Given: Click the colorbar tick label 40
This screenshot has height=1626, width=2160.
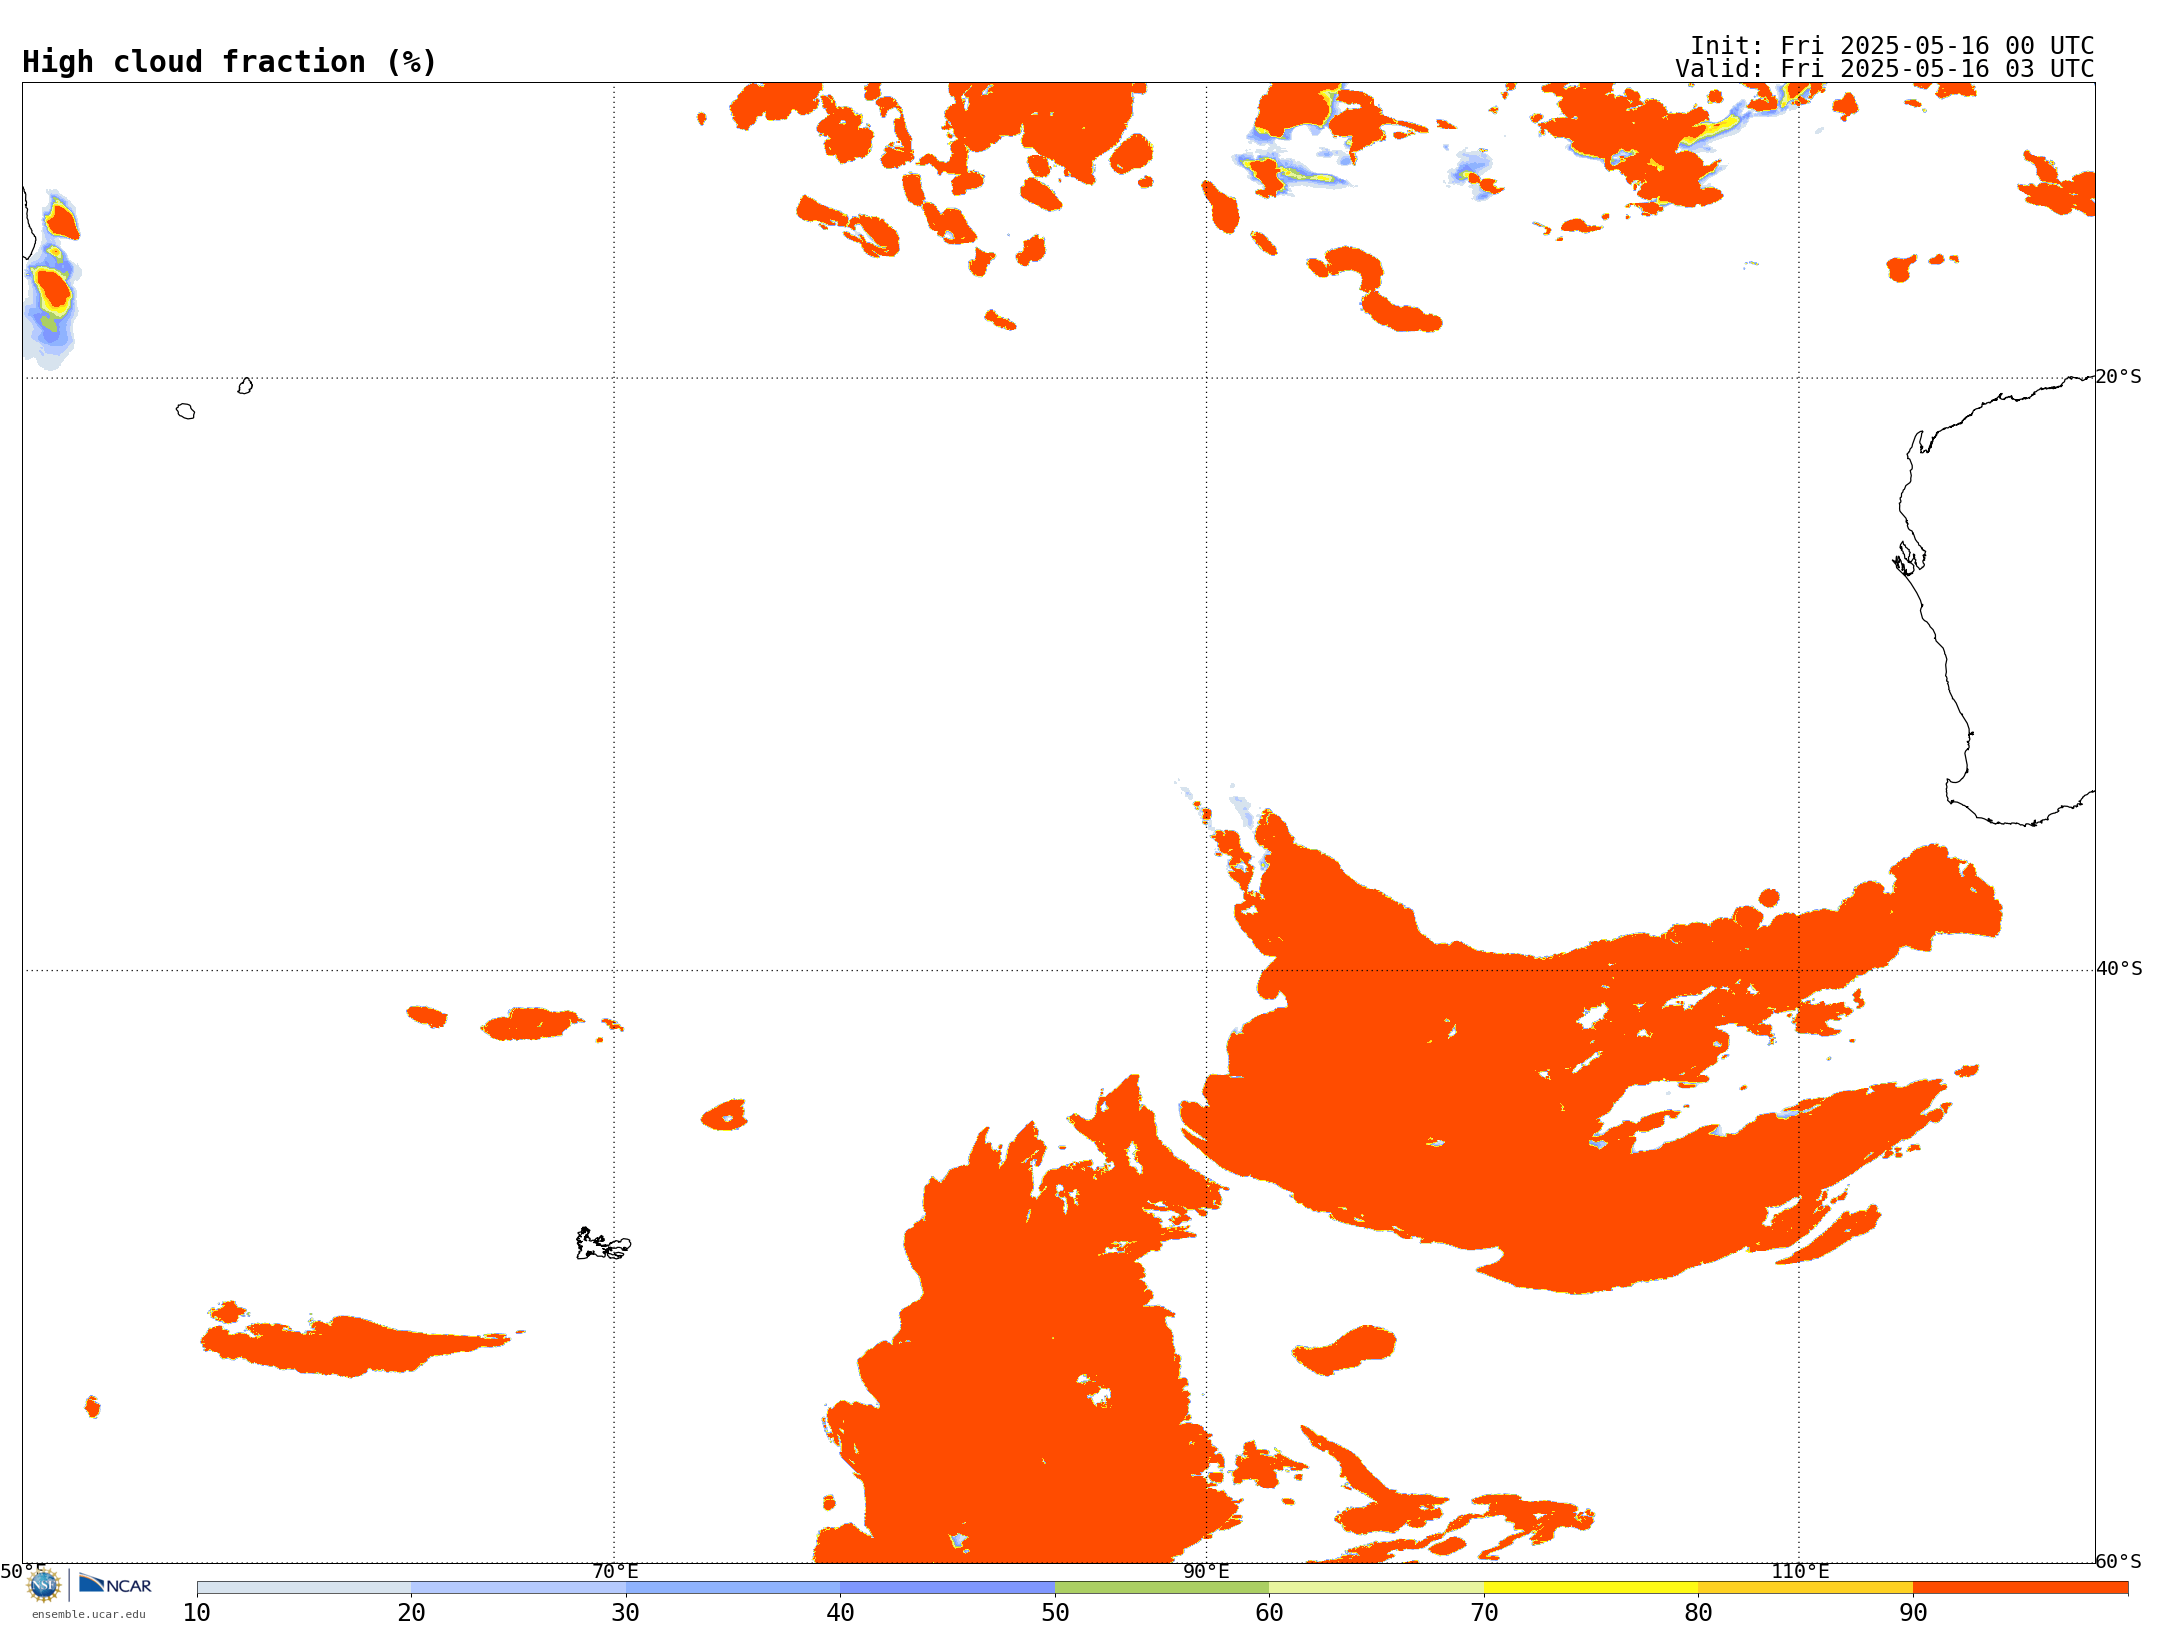Looking at the screenshot, I should tap(840, 1612).
